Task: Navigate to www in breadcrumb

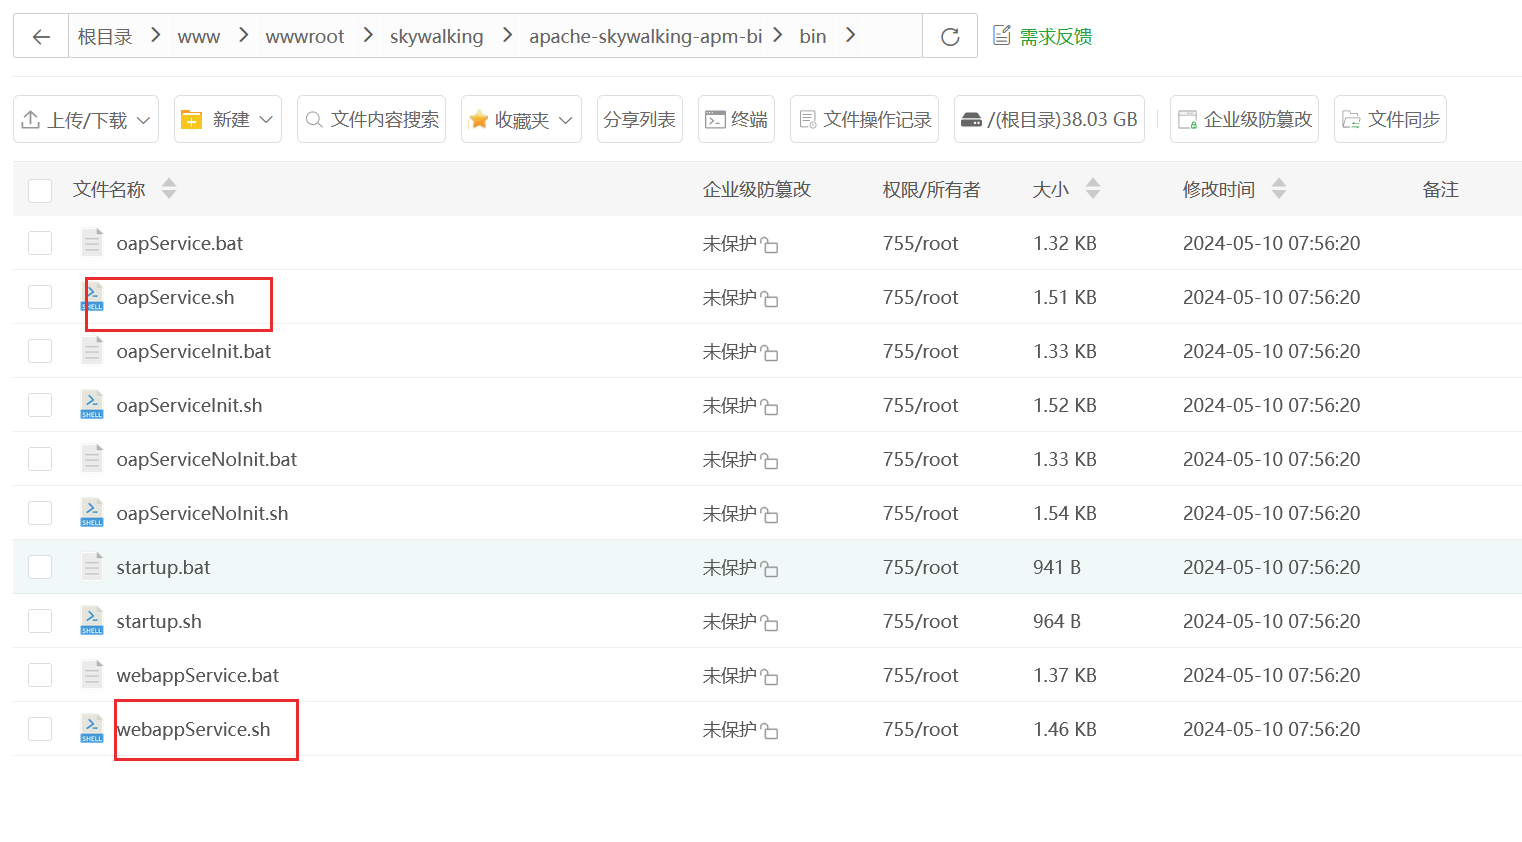Action: [x=198, y=36]
